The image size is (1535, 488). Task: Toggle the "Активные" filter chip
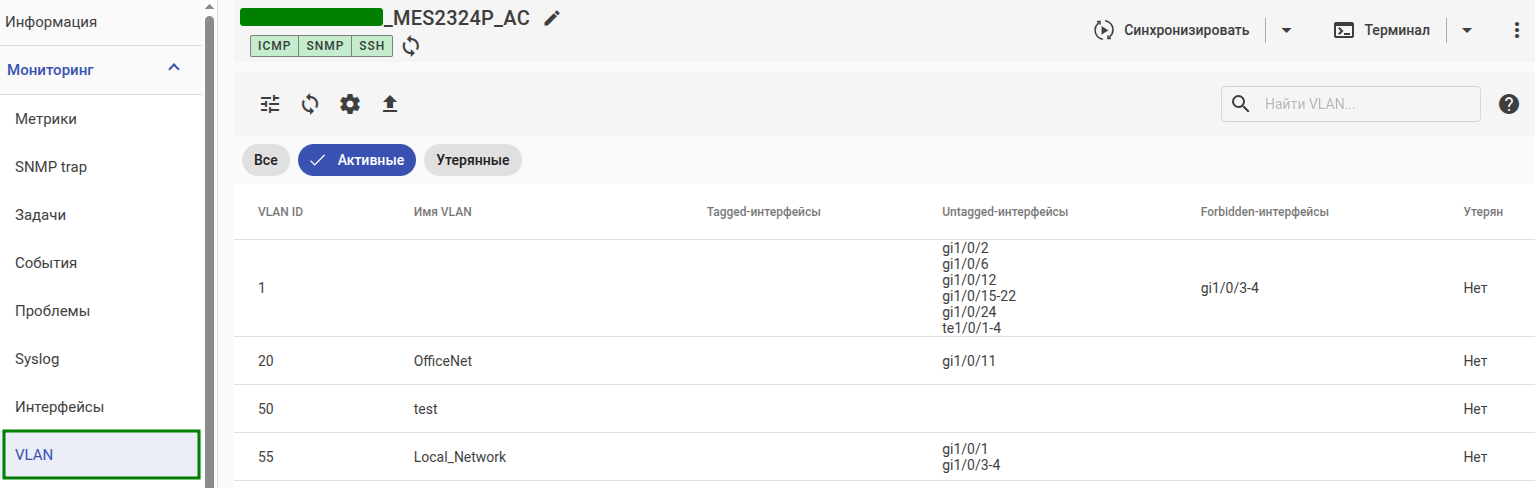(357, 160)
